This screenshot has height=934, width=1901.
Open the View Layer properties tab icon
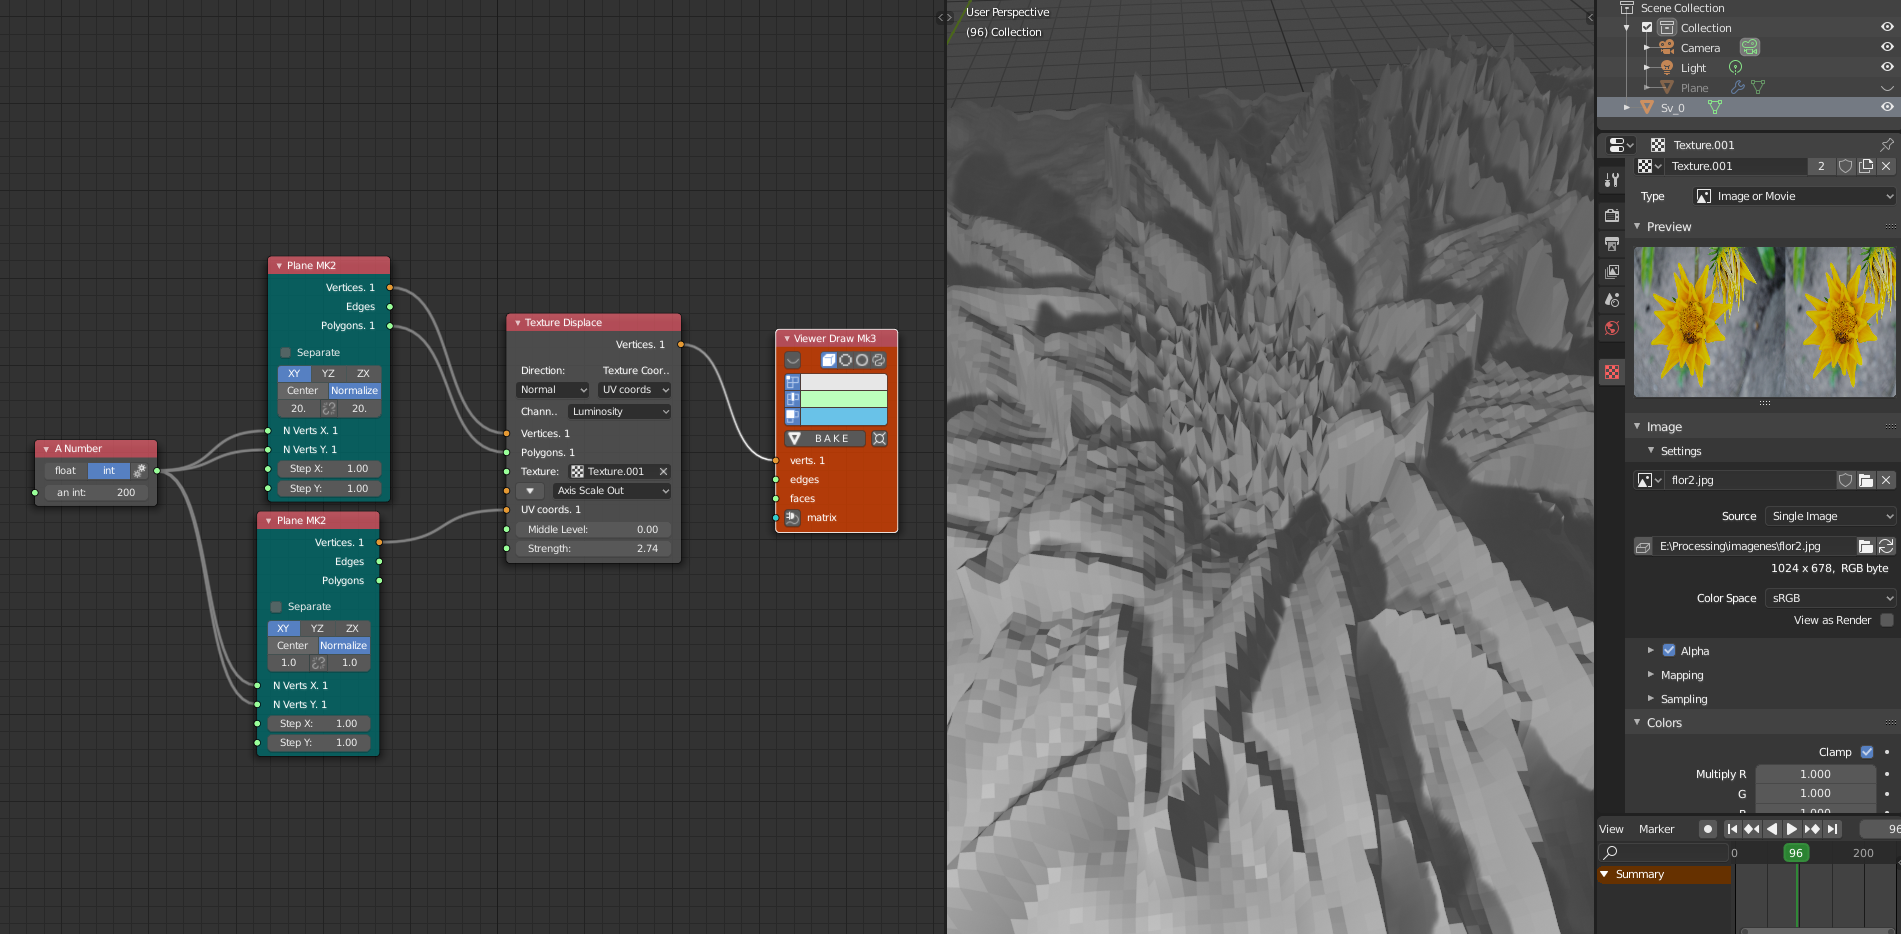click(x=1611, y=272)
